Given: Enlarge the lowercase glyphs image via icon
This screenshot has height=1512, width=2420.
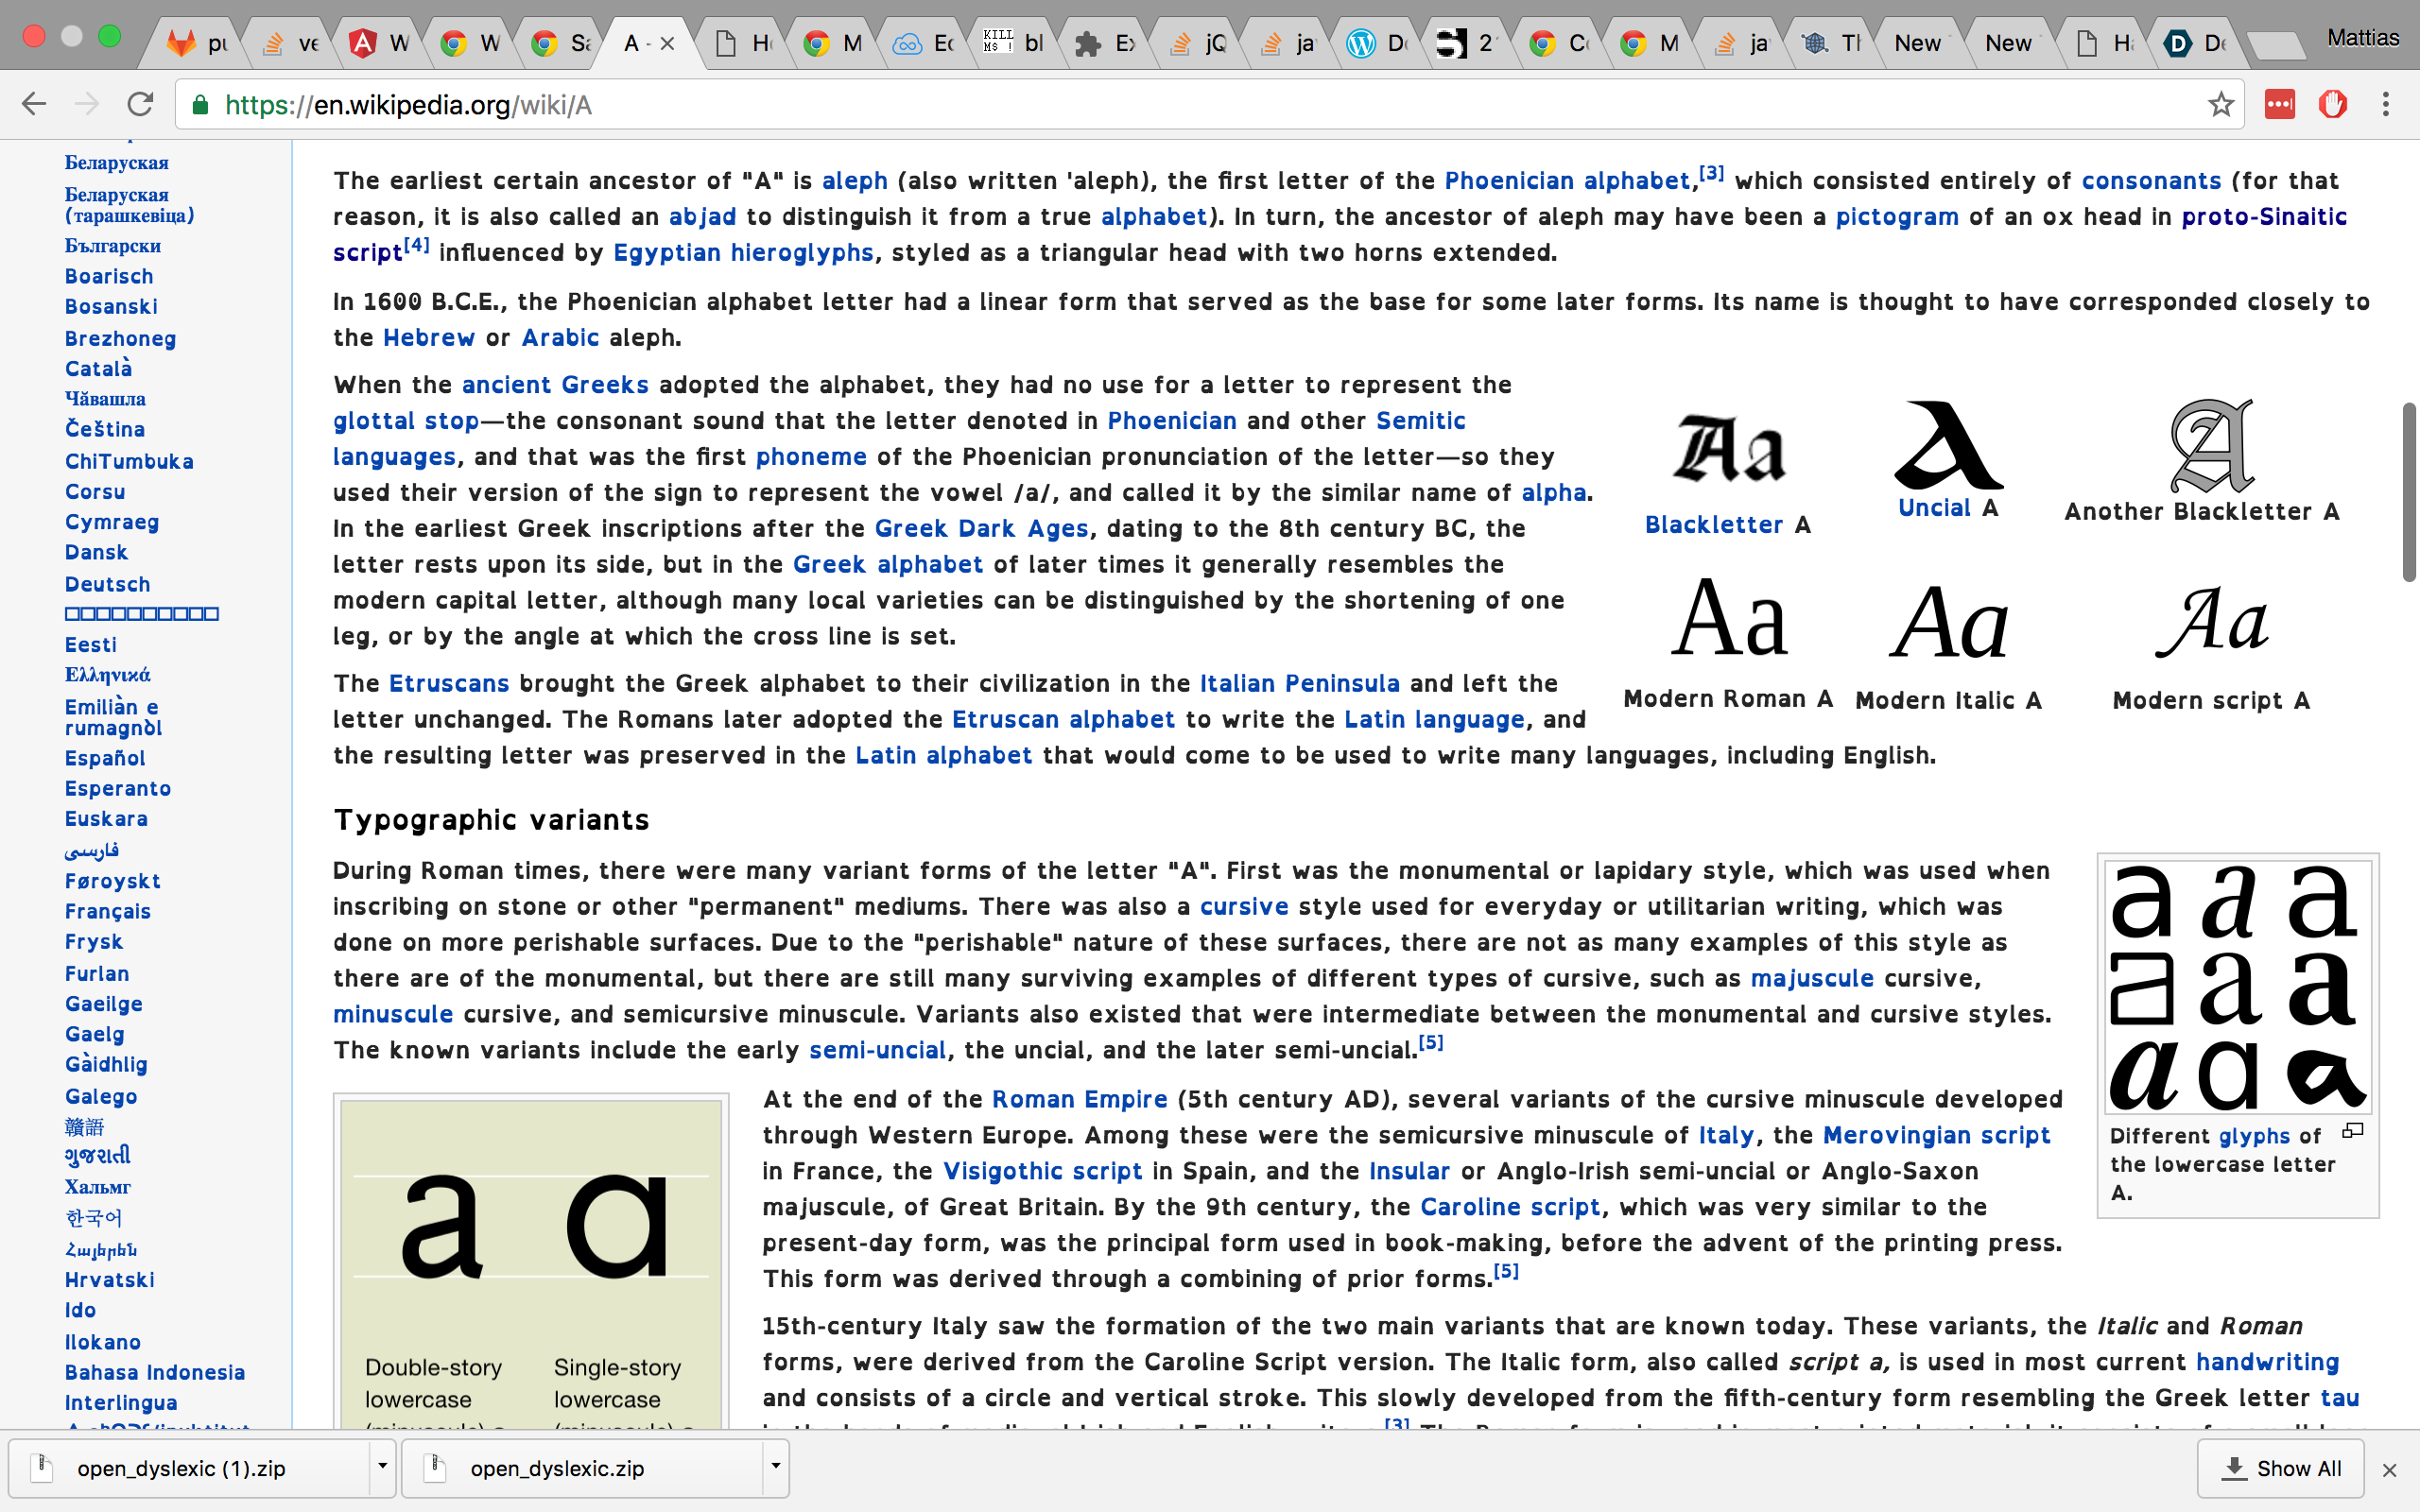Looking at the screenshot, I should point(2353,1131).
